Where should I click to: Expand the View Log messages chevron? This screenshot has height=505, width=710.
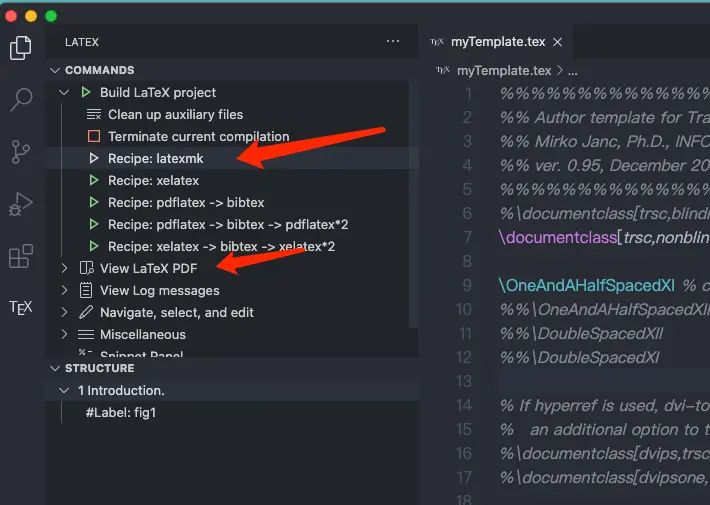64,290
